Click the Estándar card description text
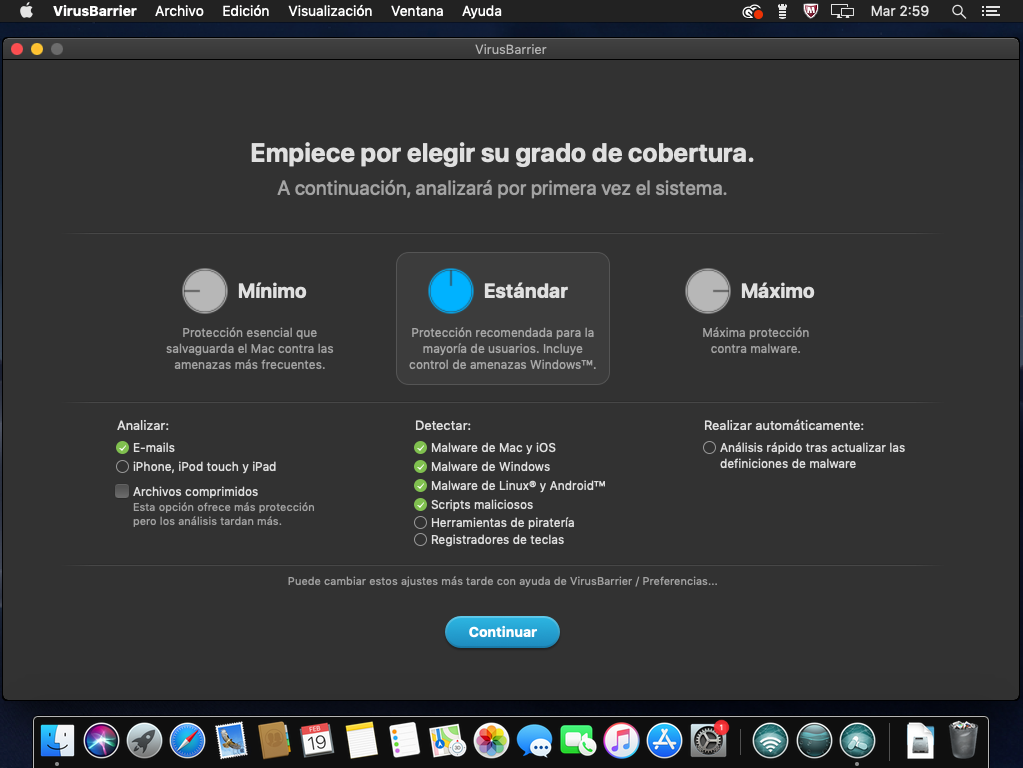The height and width of the screenshot is (768, 1023). [x=502, y=348]
